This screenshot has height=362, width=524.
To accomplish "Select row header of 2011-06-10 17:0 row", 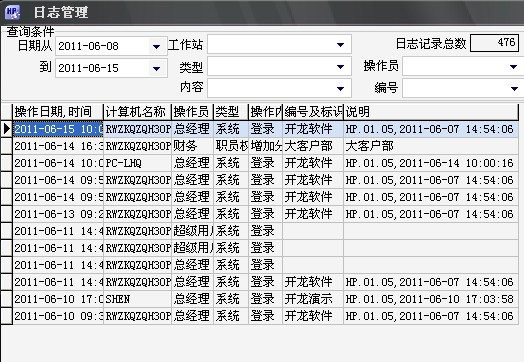I will 6,299.
